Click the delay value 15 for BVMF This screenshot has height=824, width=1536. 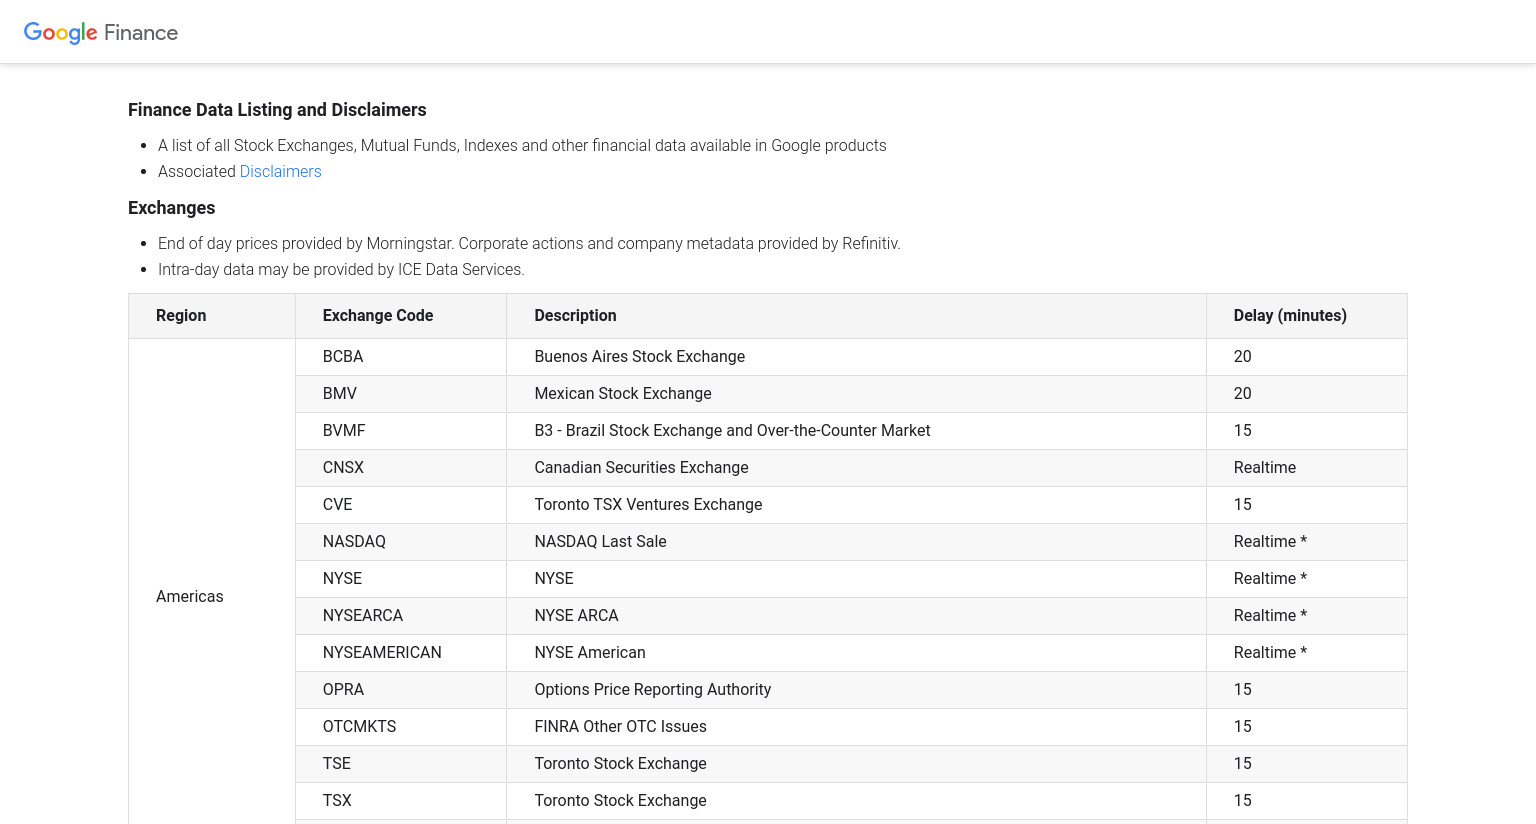[x=1242, y=430]
